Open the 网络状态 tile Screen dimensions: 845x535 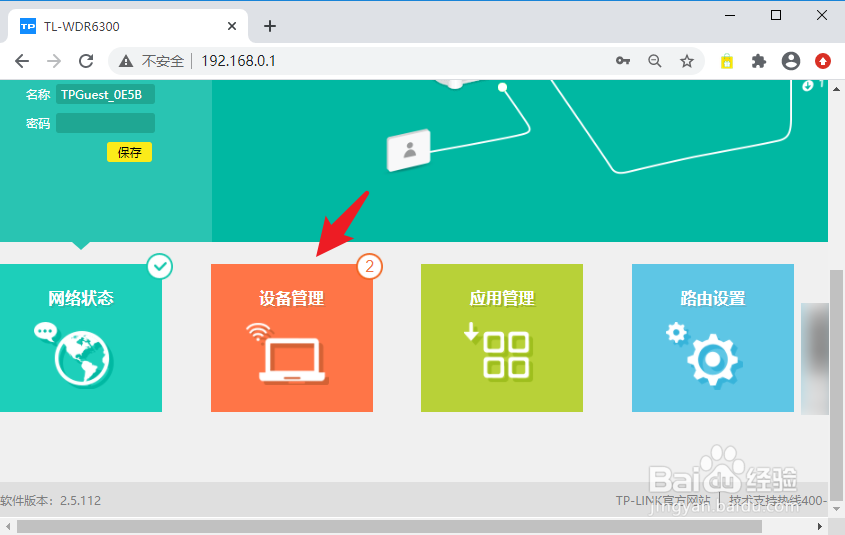pos(81,338)
